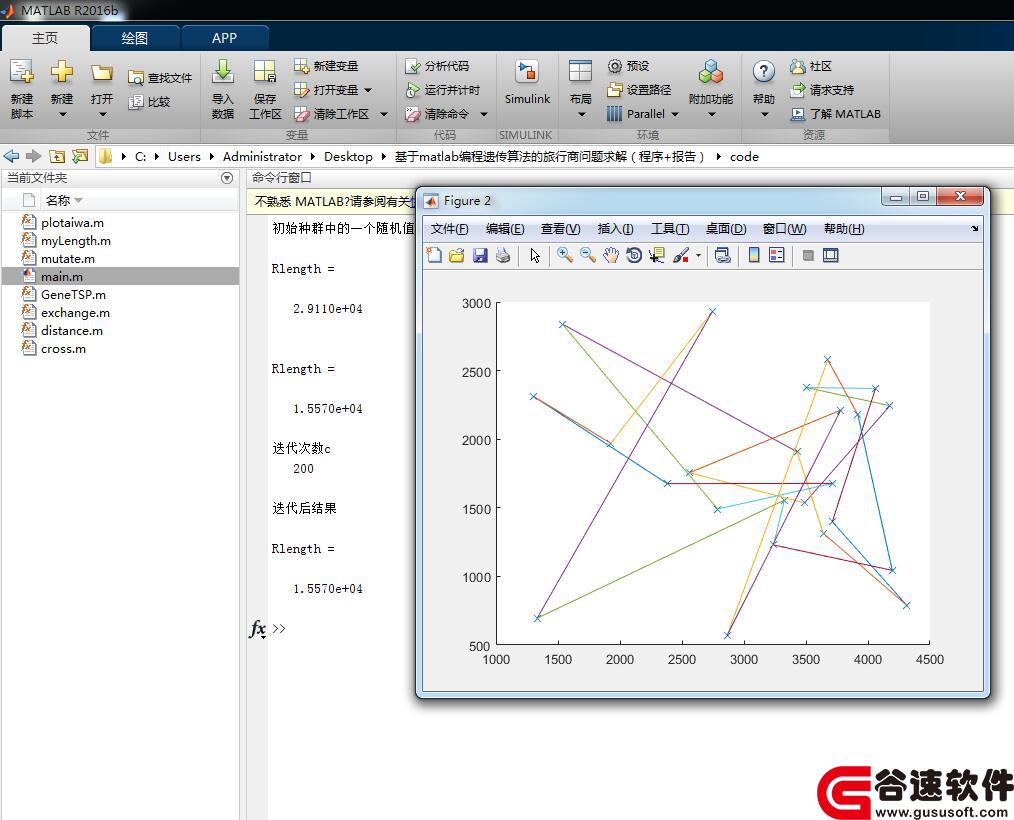The width and height of the screenshot is (1014, 820).
Task: Expand the Open (打开) dropdown
Action: [102, 114]
